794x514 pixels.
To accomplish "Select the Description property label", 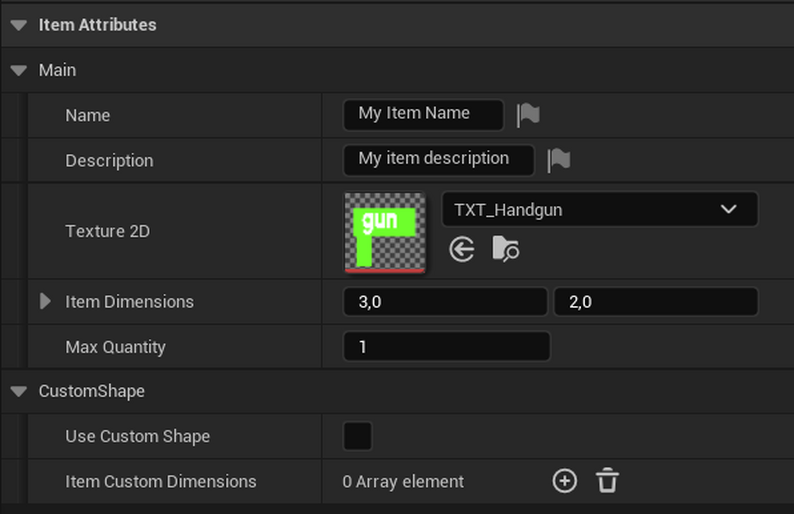I will 109,161.
